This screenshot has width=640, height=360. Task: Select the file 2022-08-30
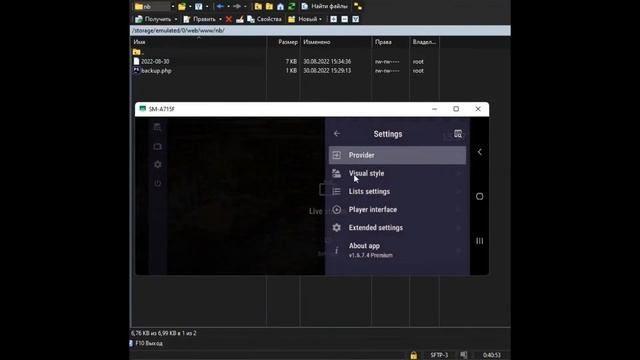pyautogui.click(x=151, y=61)
